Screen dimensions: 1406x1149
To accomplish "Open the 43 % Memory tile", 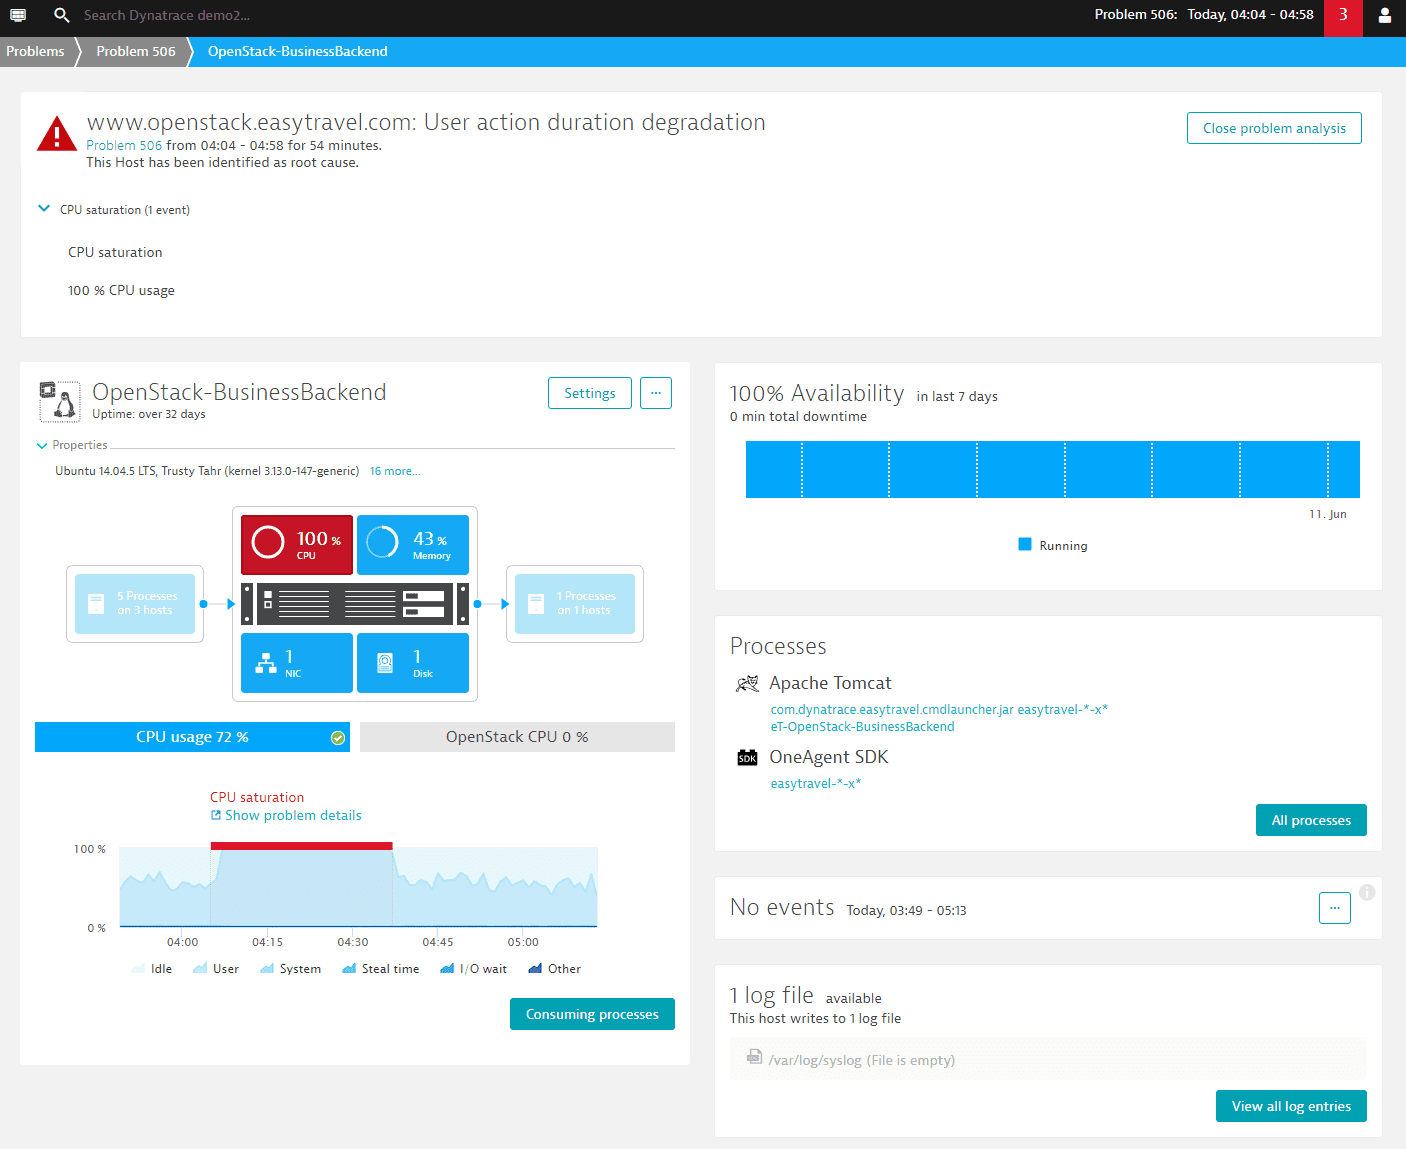I will point(413,545).
